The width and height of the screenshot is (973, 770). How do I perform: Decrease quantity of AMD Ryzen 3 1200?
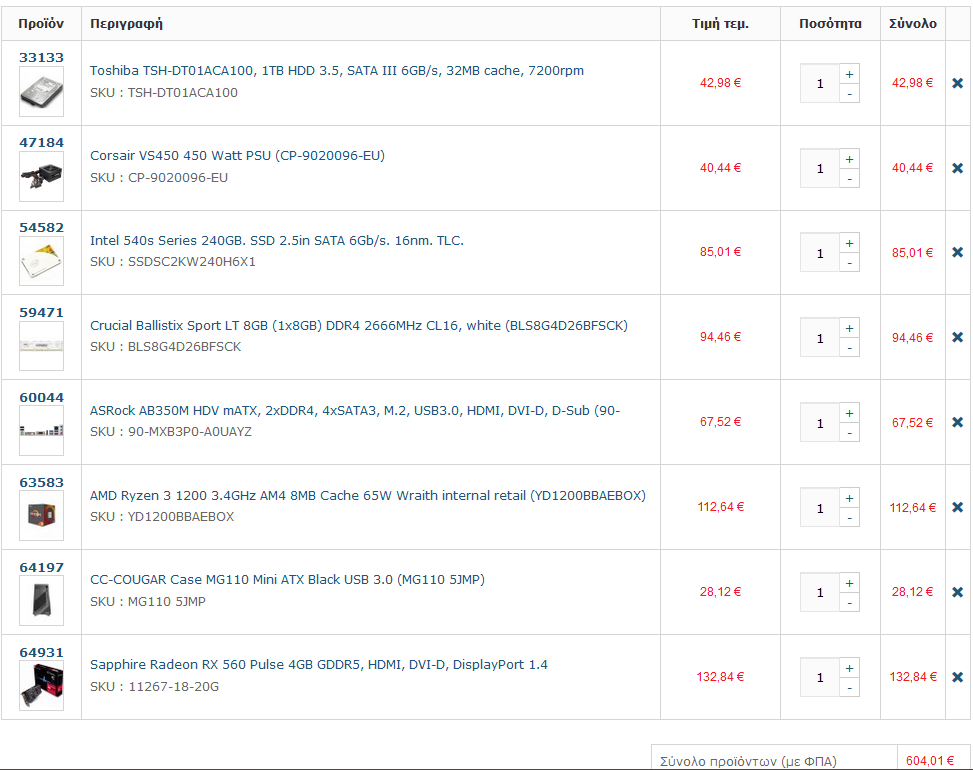coord(850,518)
